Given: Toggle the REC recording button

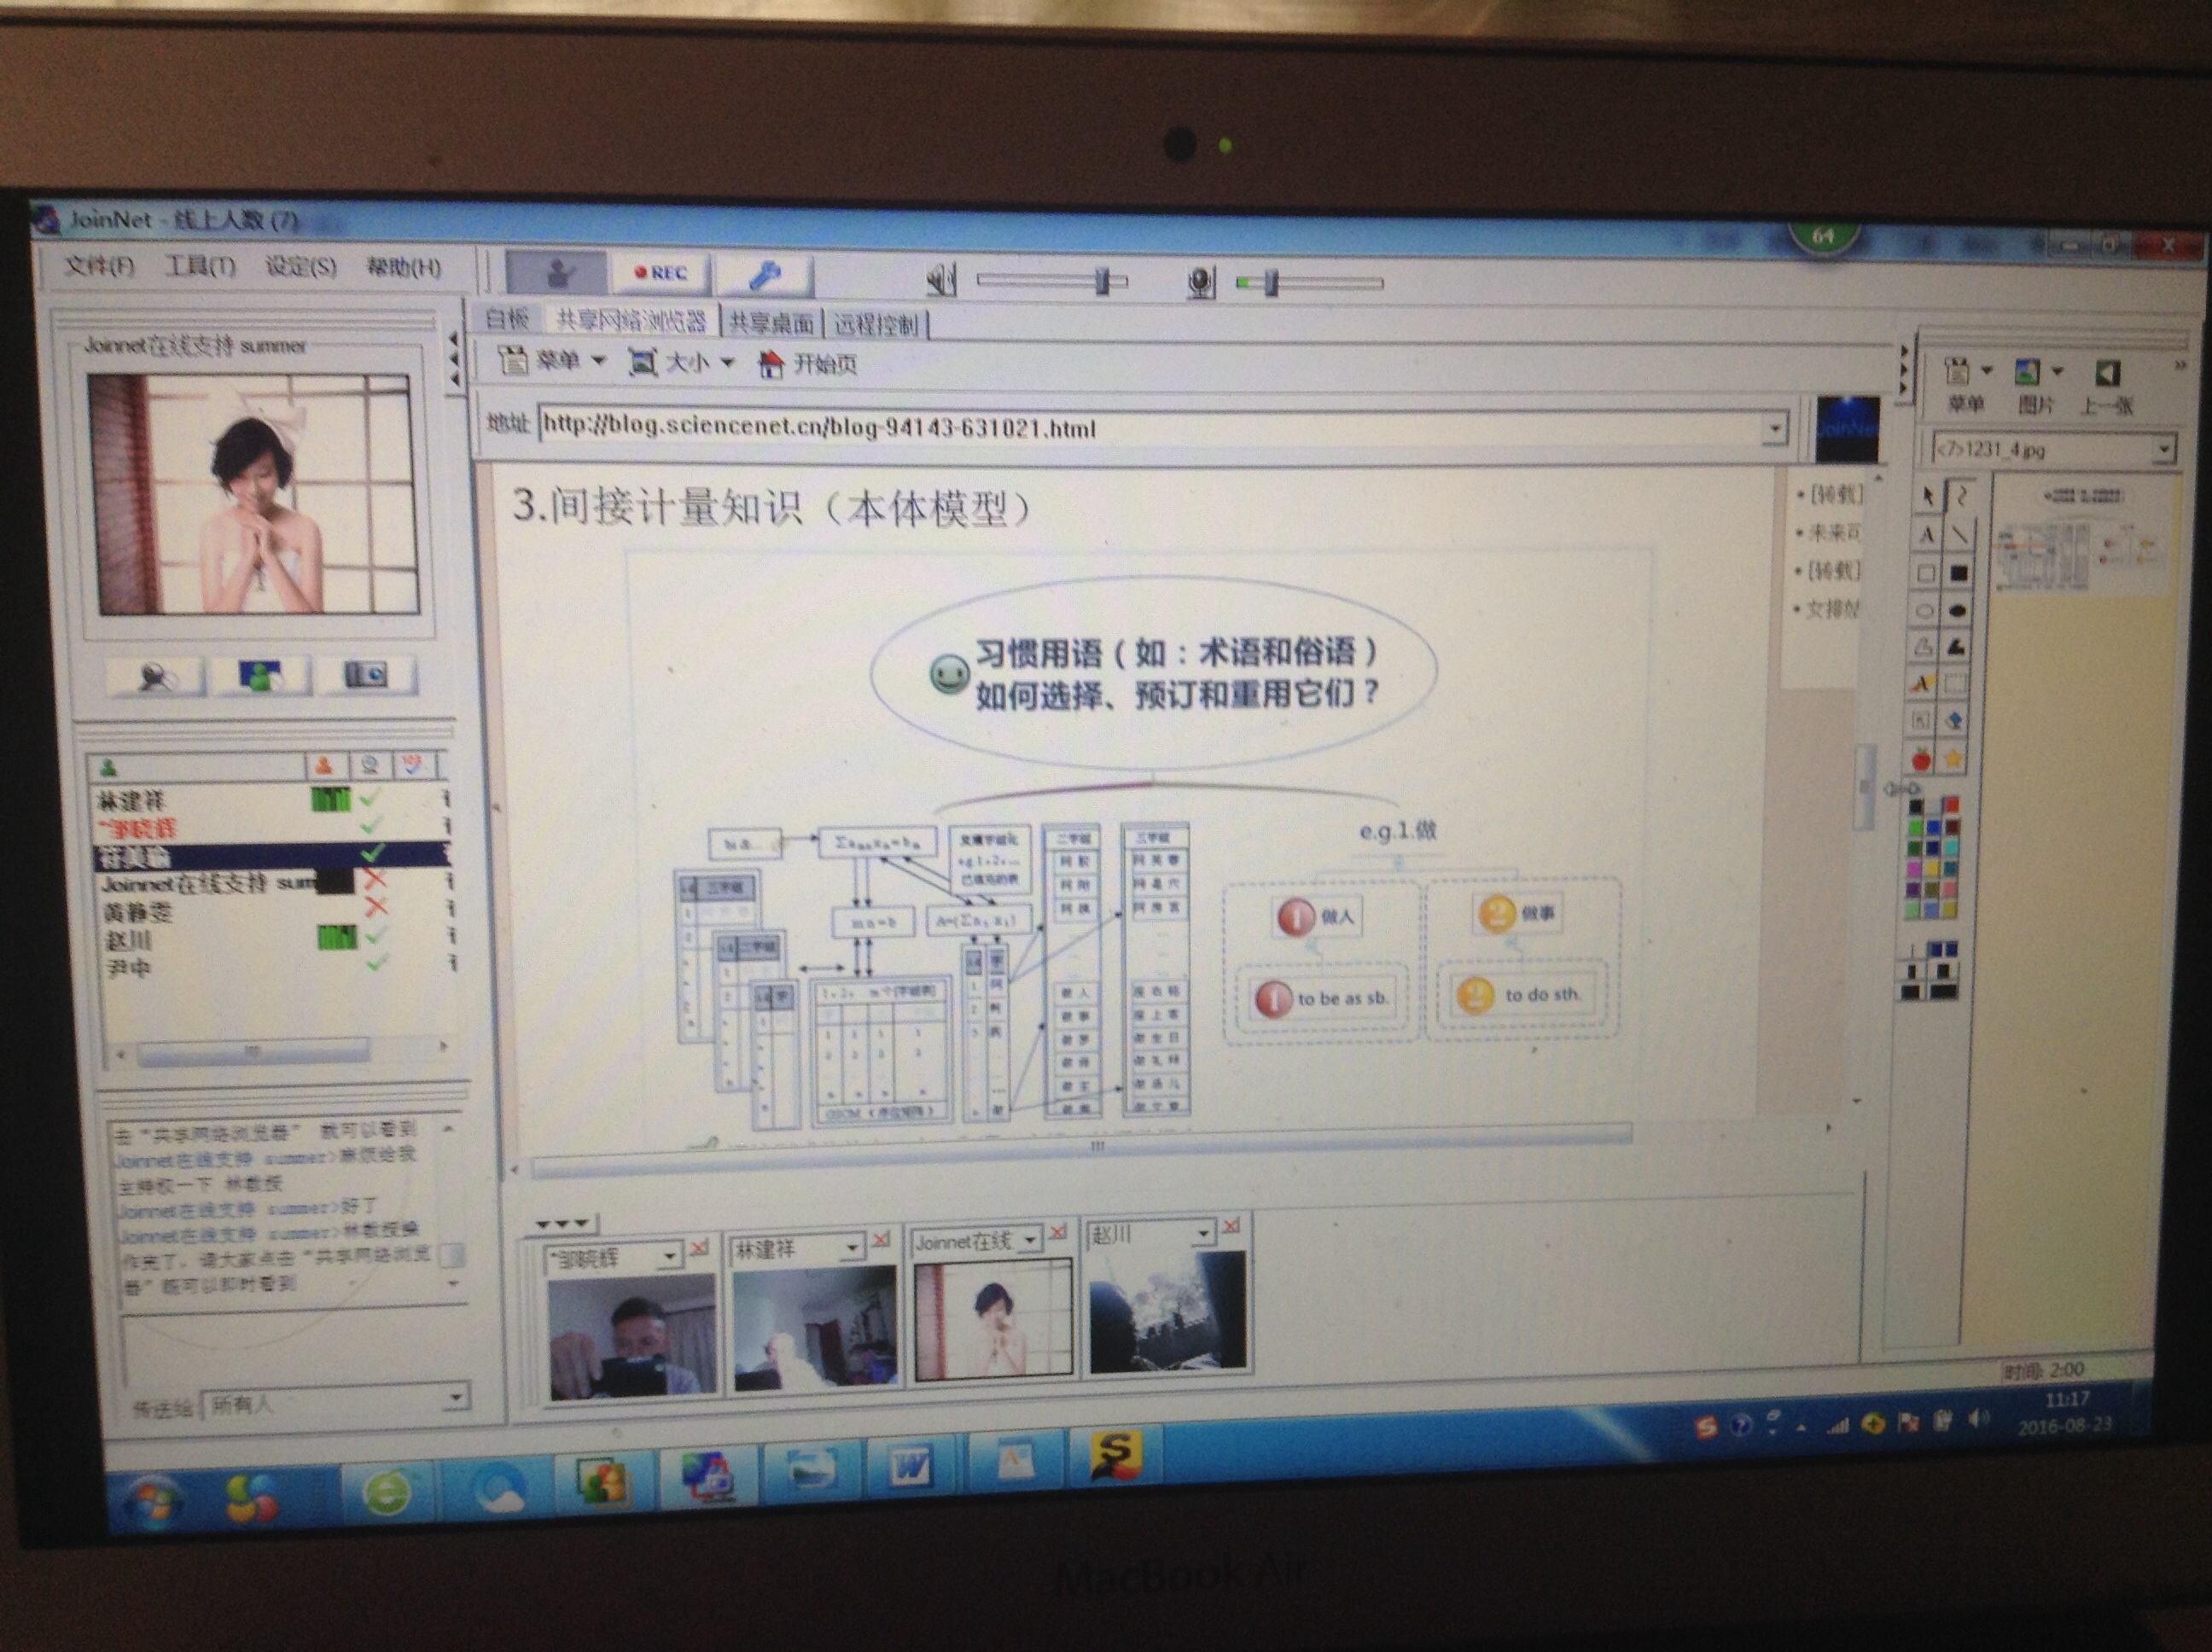Looking at the screenshot, I should coord(661,273).
